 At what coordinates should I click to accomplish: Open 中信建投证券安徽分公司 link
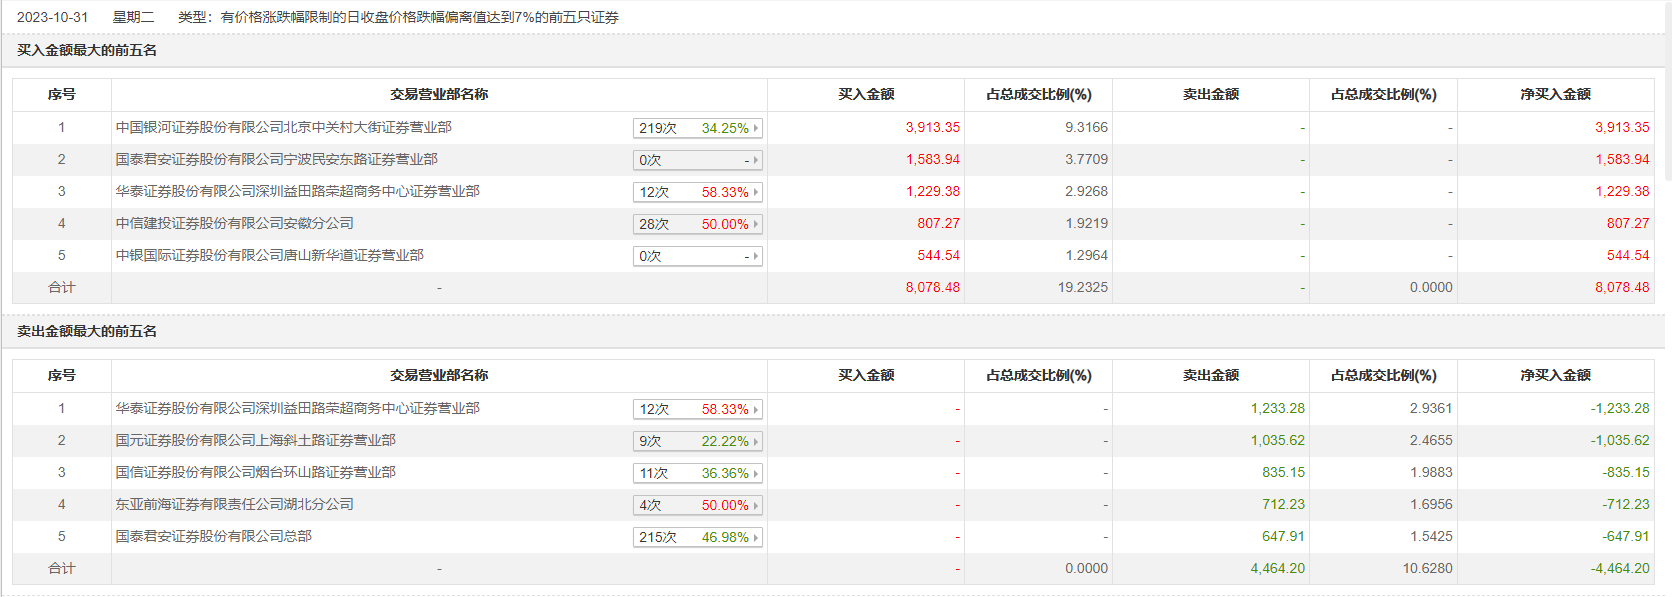pos(234,223)
